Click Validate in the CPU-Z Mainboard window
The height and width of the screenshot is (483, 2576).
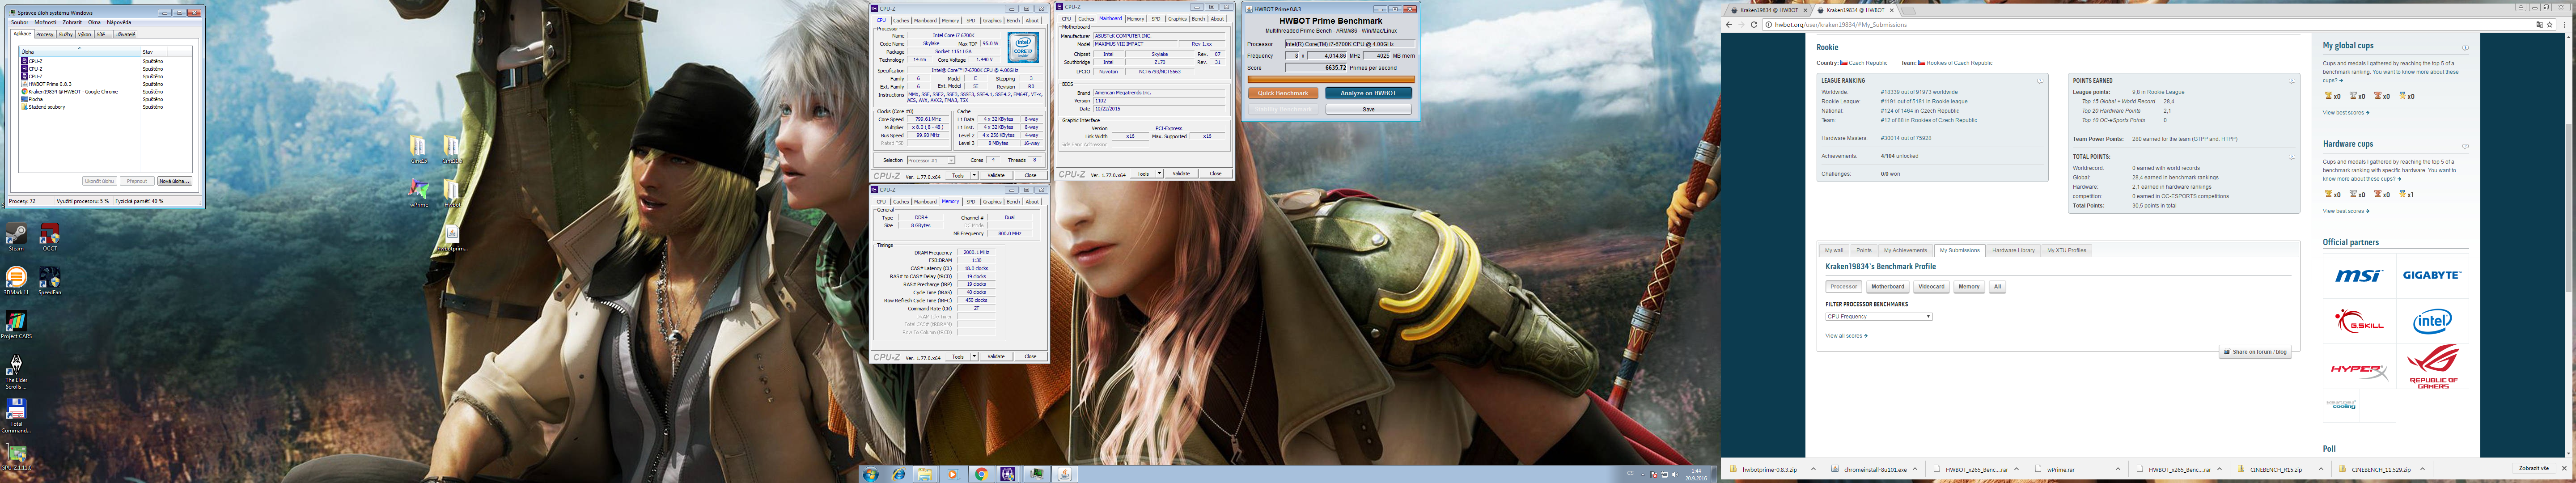pyautogui.click(x=1181, y=173)
